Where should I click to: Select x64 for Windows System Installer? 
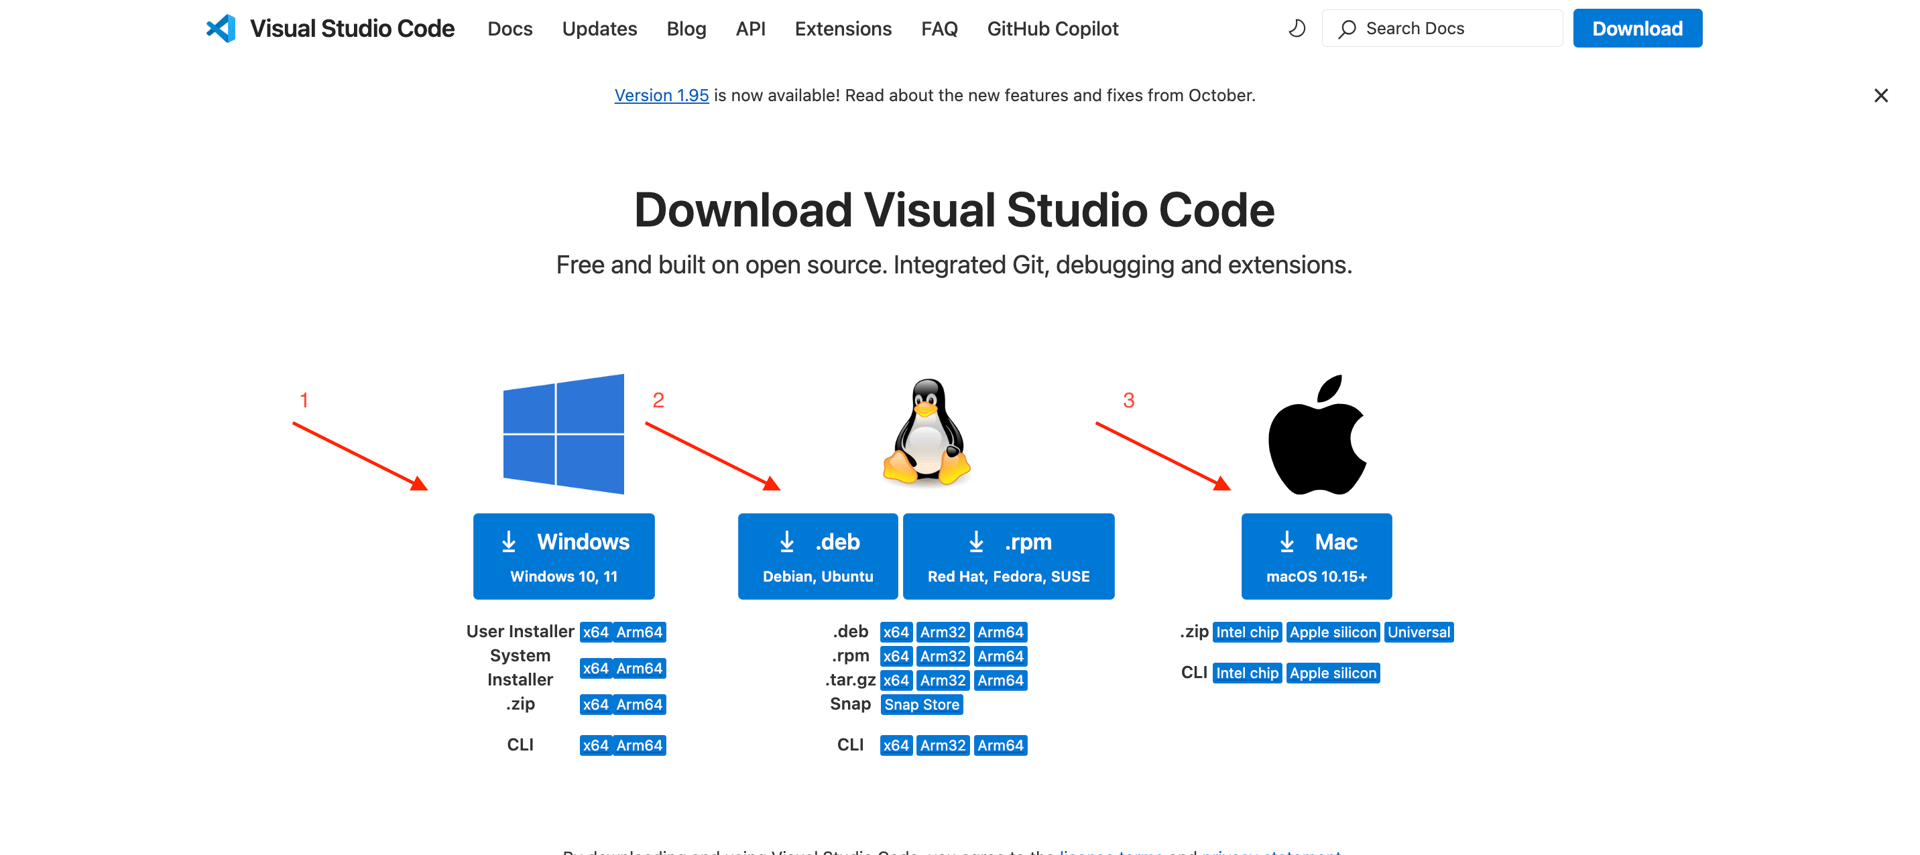point(596,668)
